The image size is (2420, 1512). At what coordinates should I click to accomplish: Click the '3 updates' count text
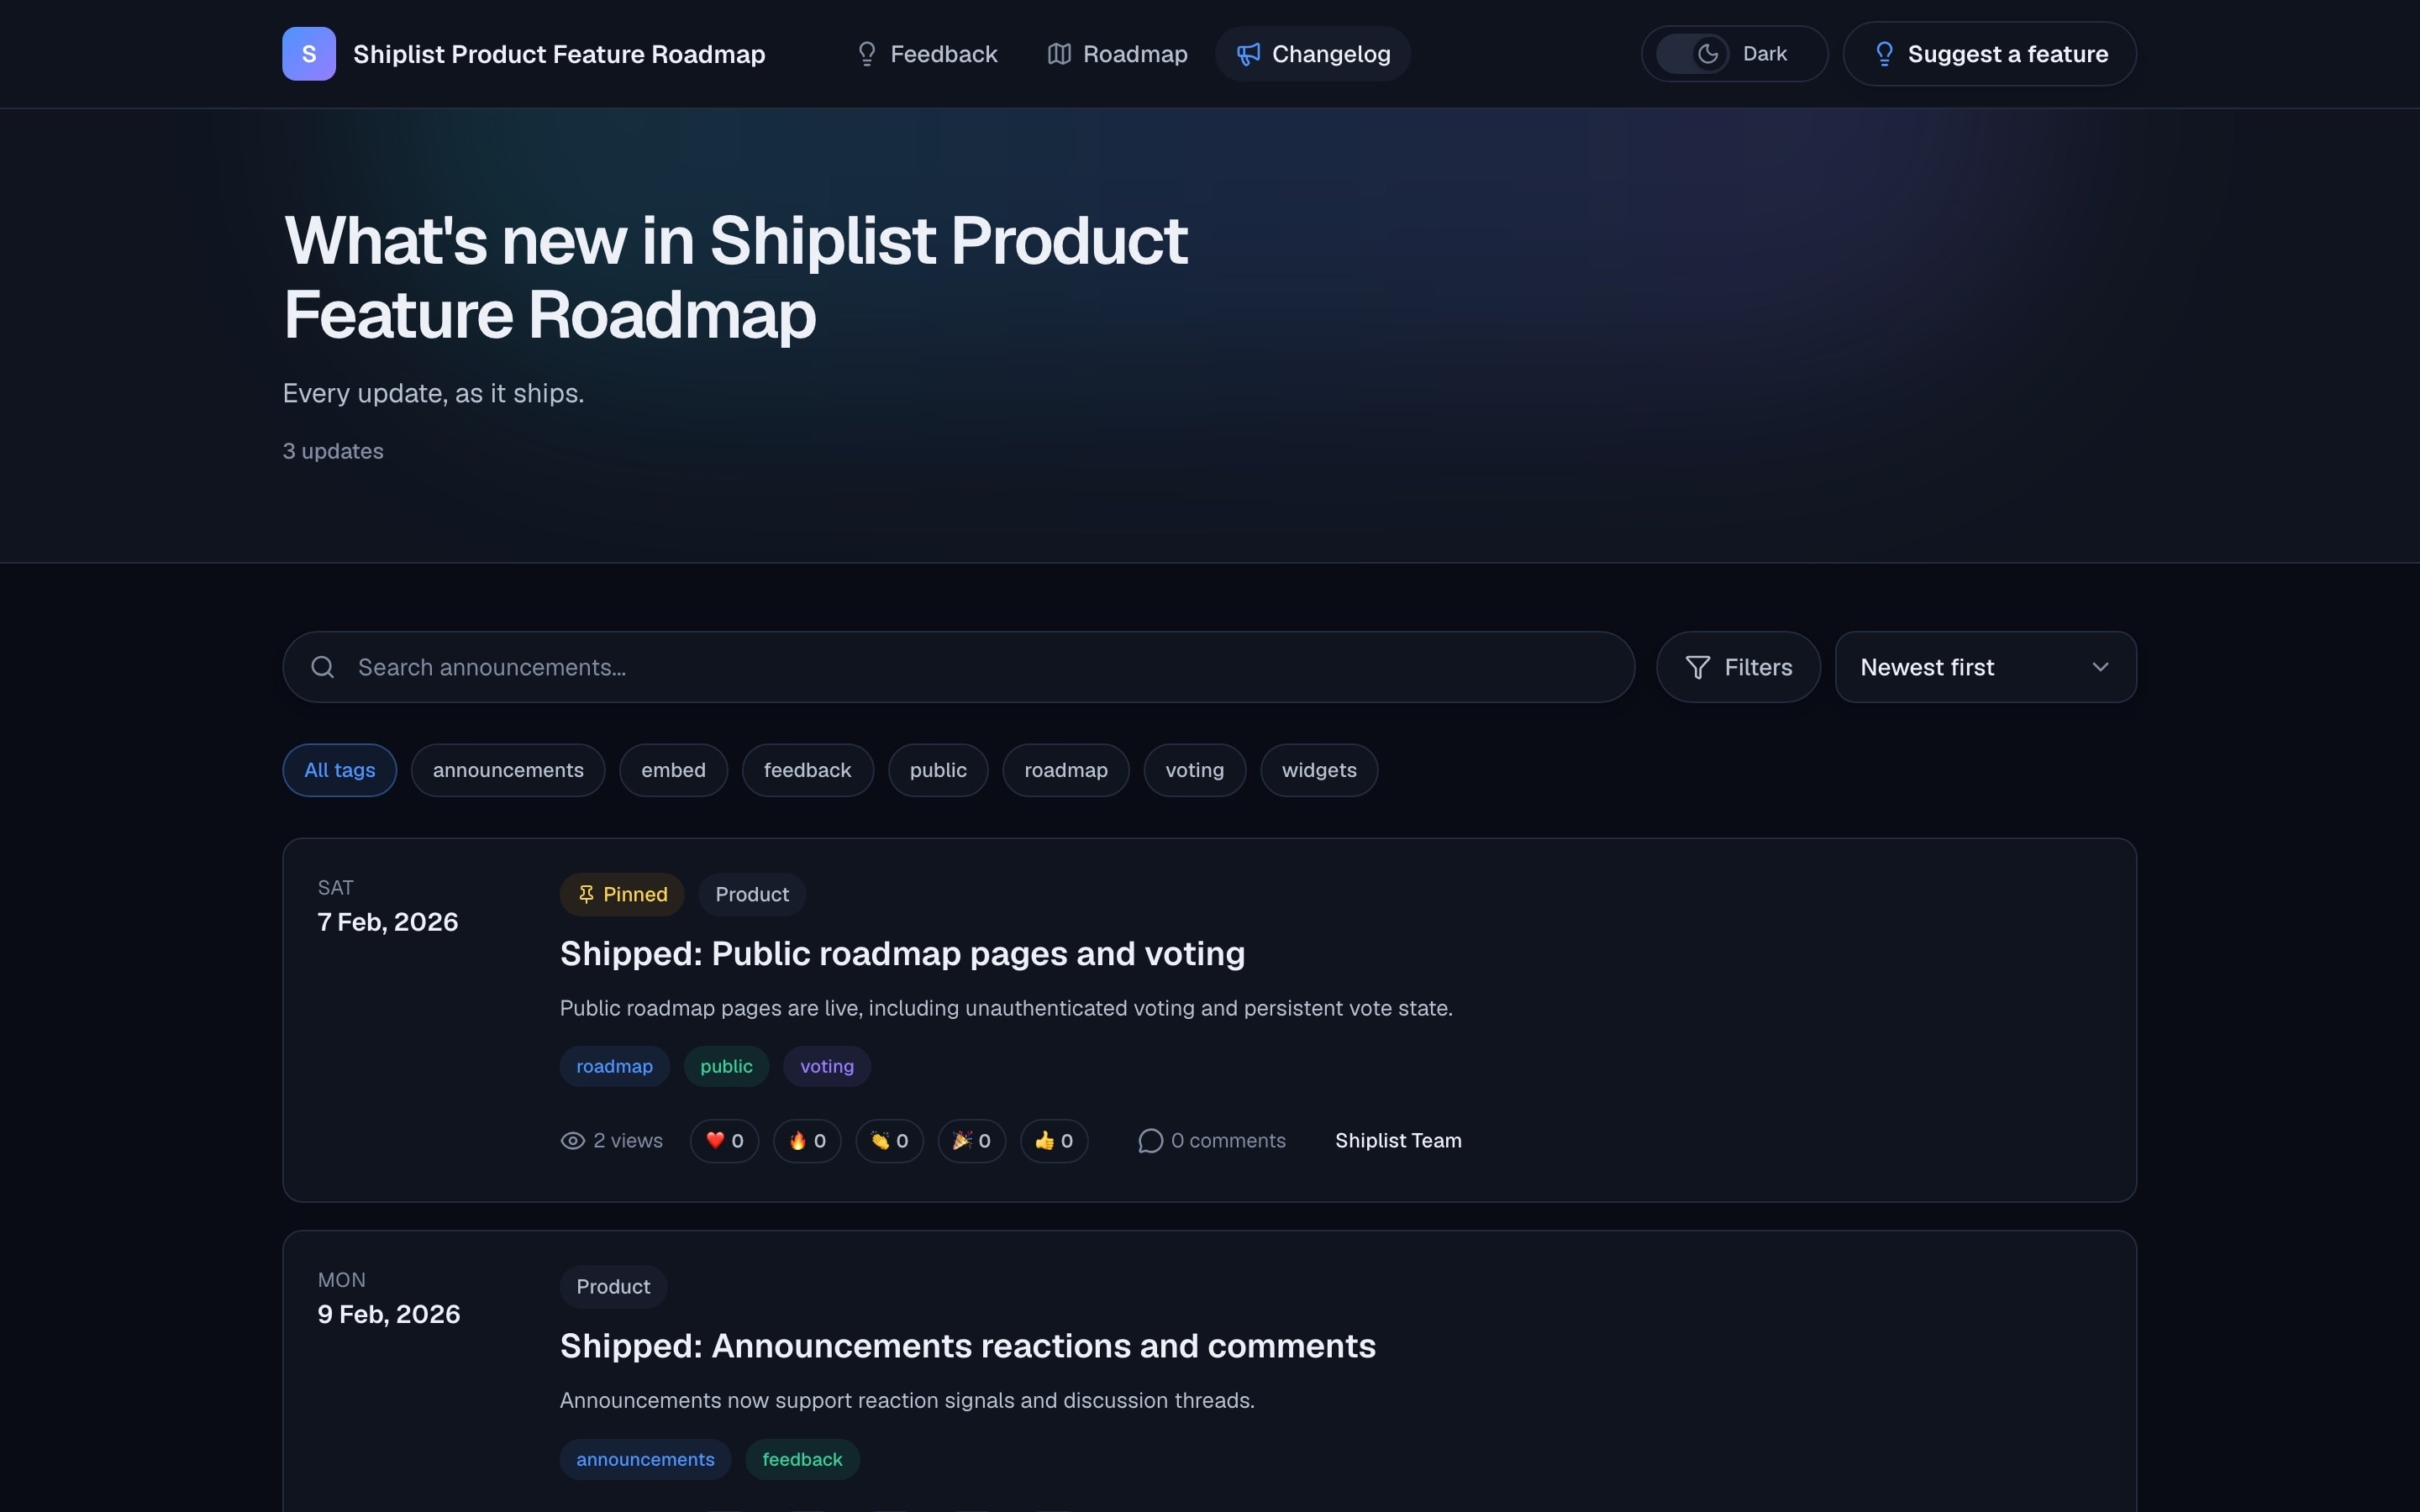point(333,451)
